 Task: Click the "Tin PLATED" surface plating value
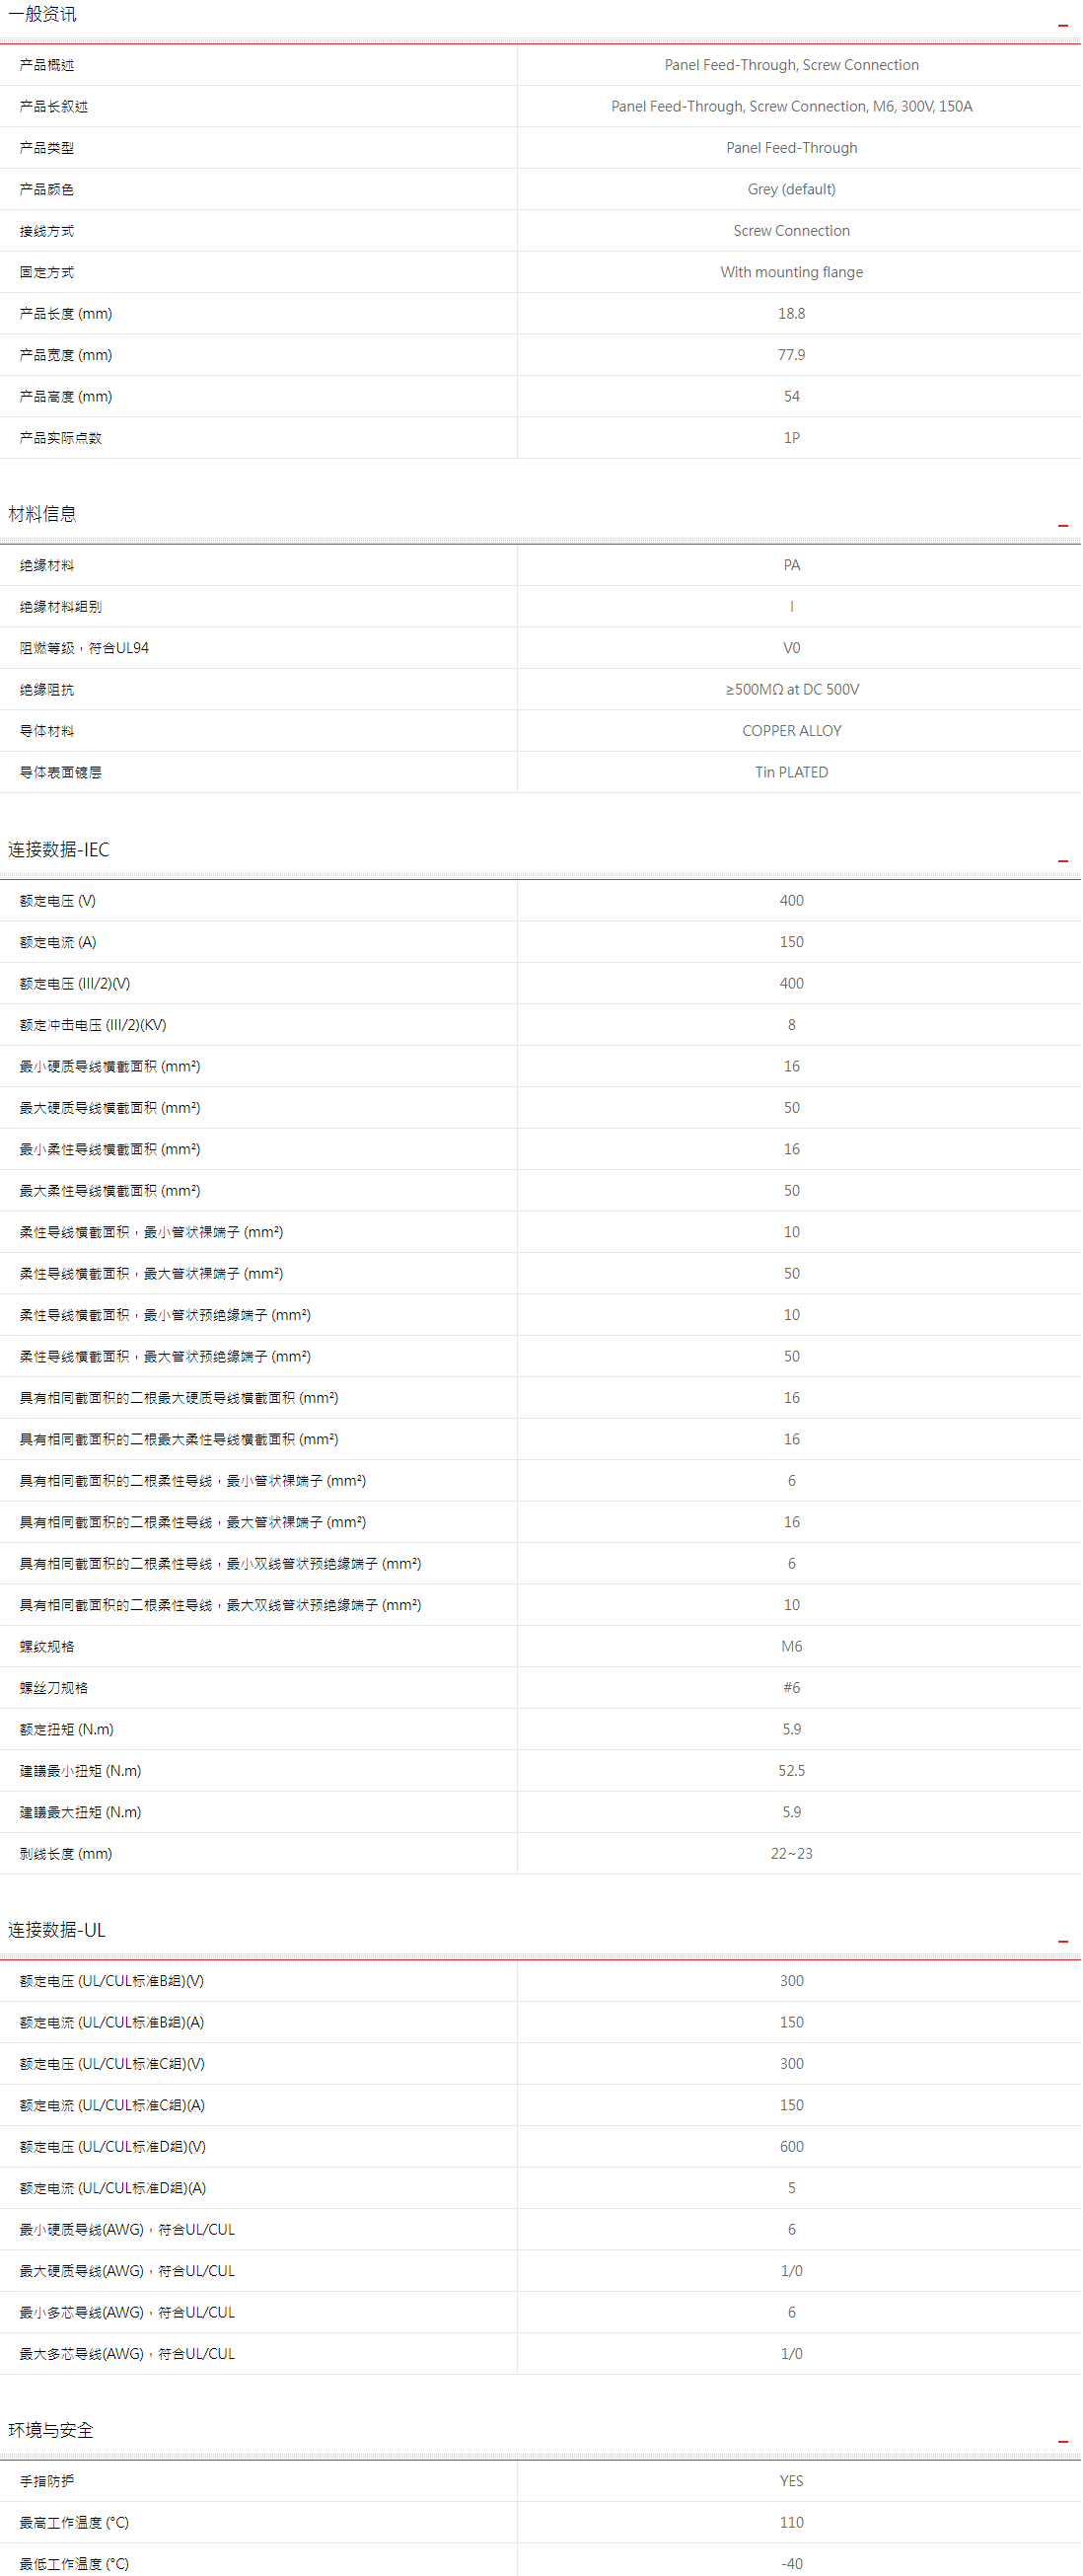(791, 772)
